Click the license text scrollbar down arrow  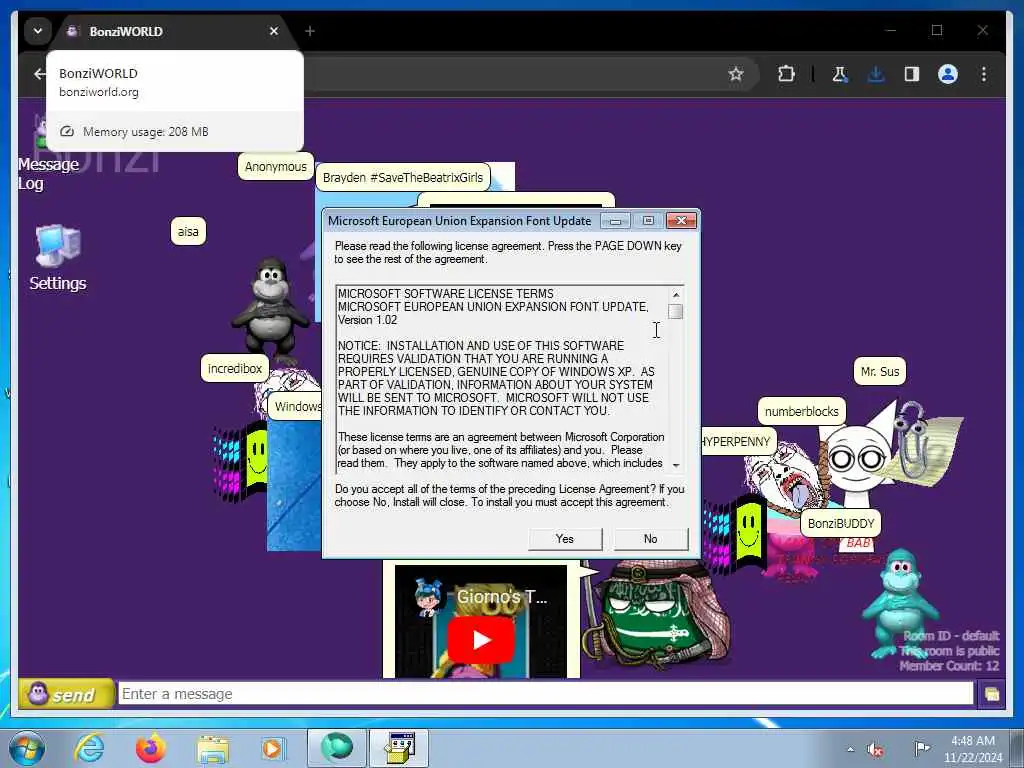tap(676, 465)
